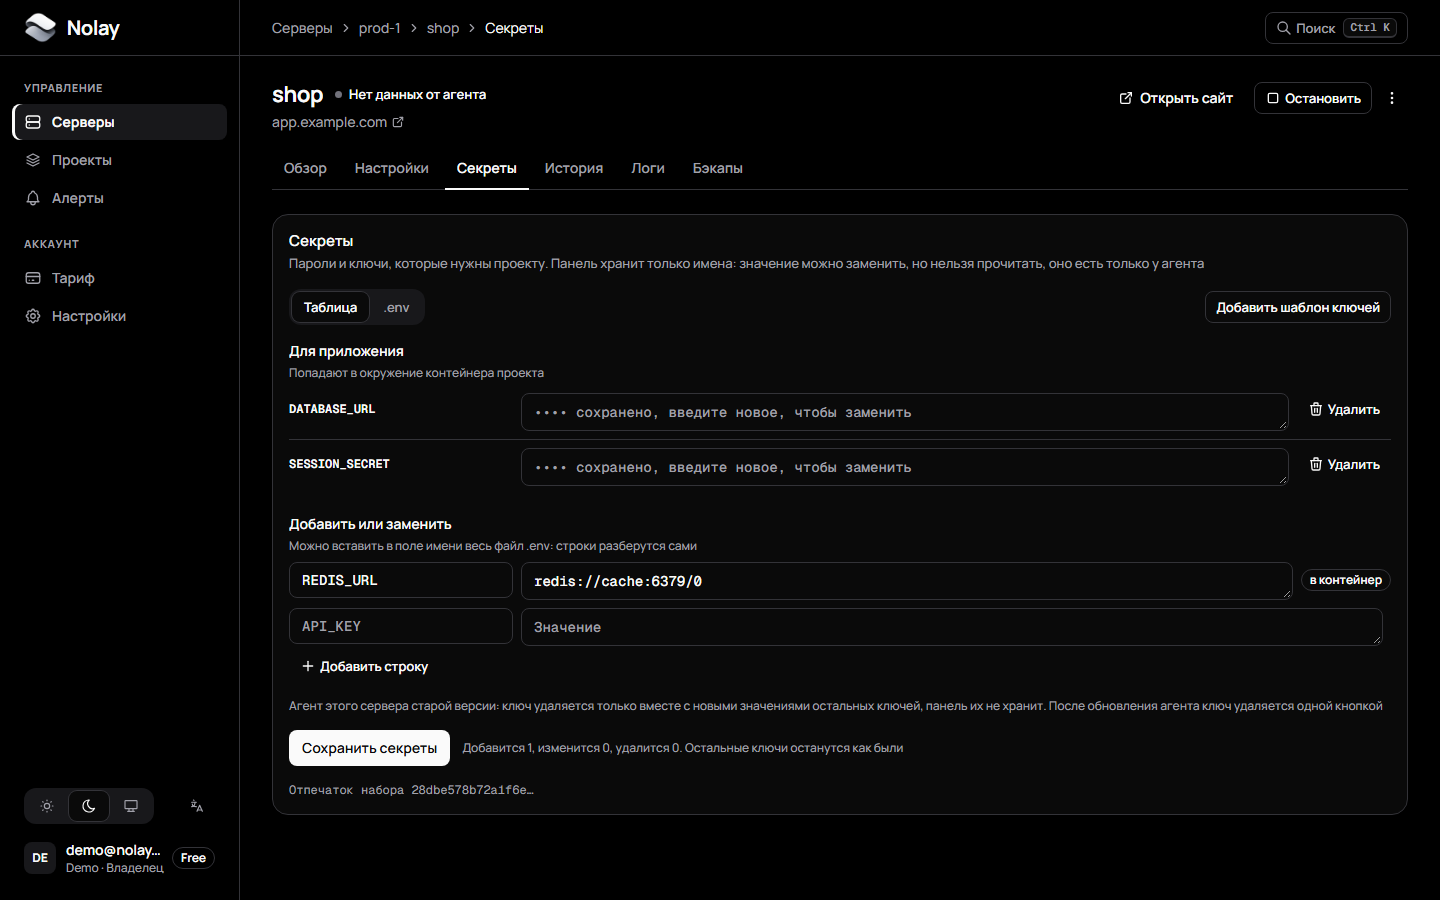The height and width of the screenshot is (900, 1440).
Task: Delete SESSION_SECRET secret
Action: [x=1345, y=464]
